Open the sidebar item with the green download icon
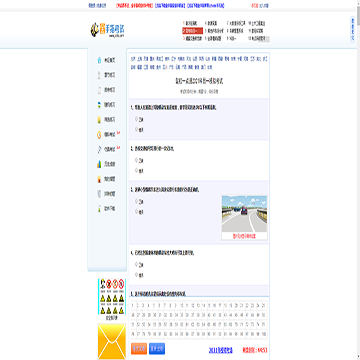Image resolution: width=360 pixels, height=360 pixels. (106, 209)
